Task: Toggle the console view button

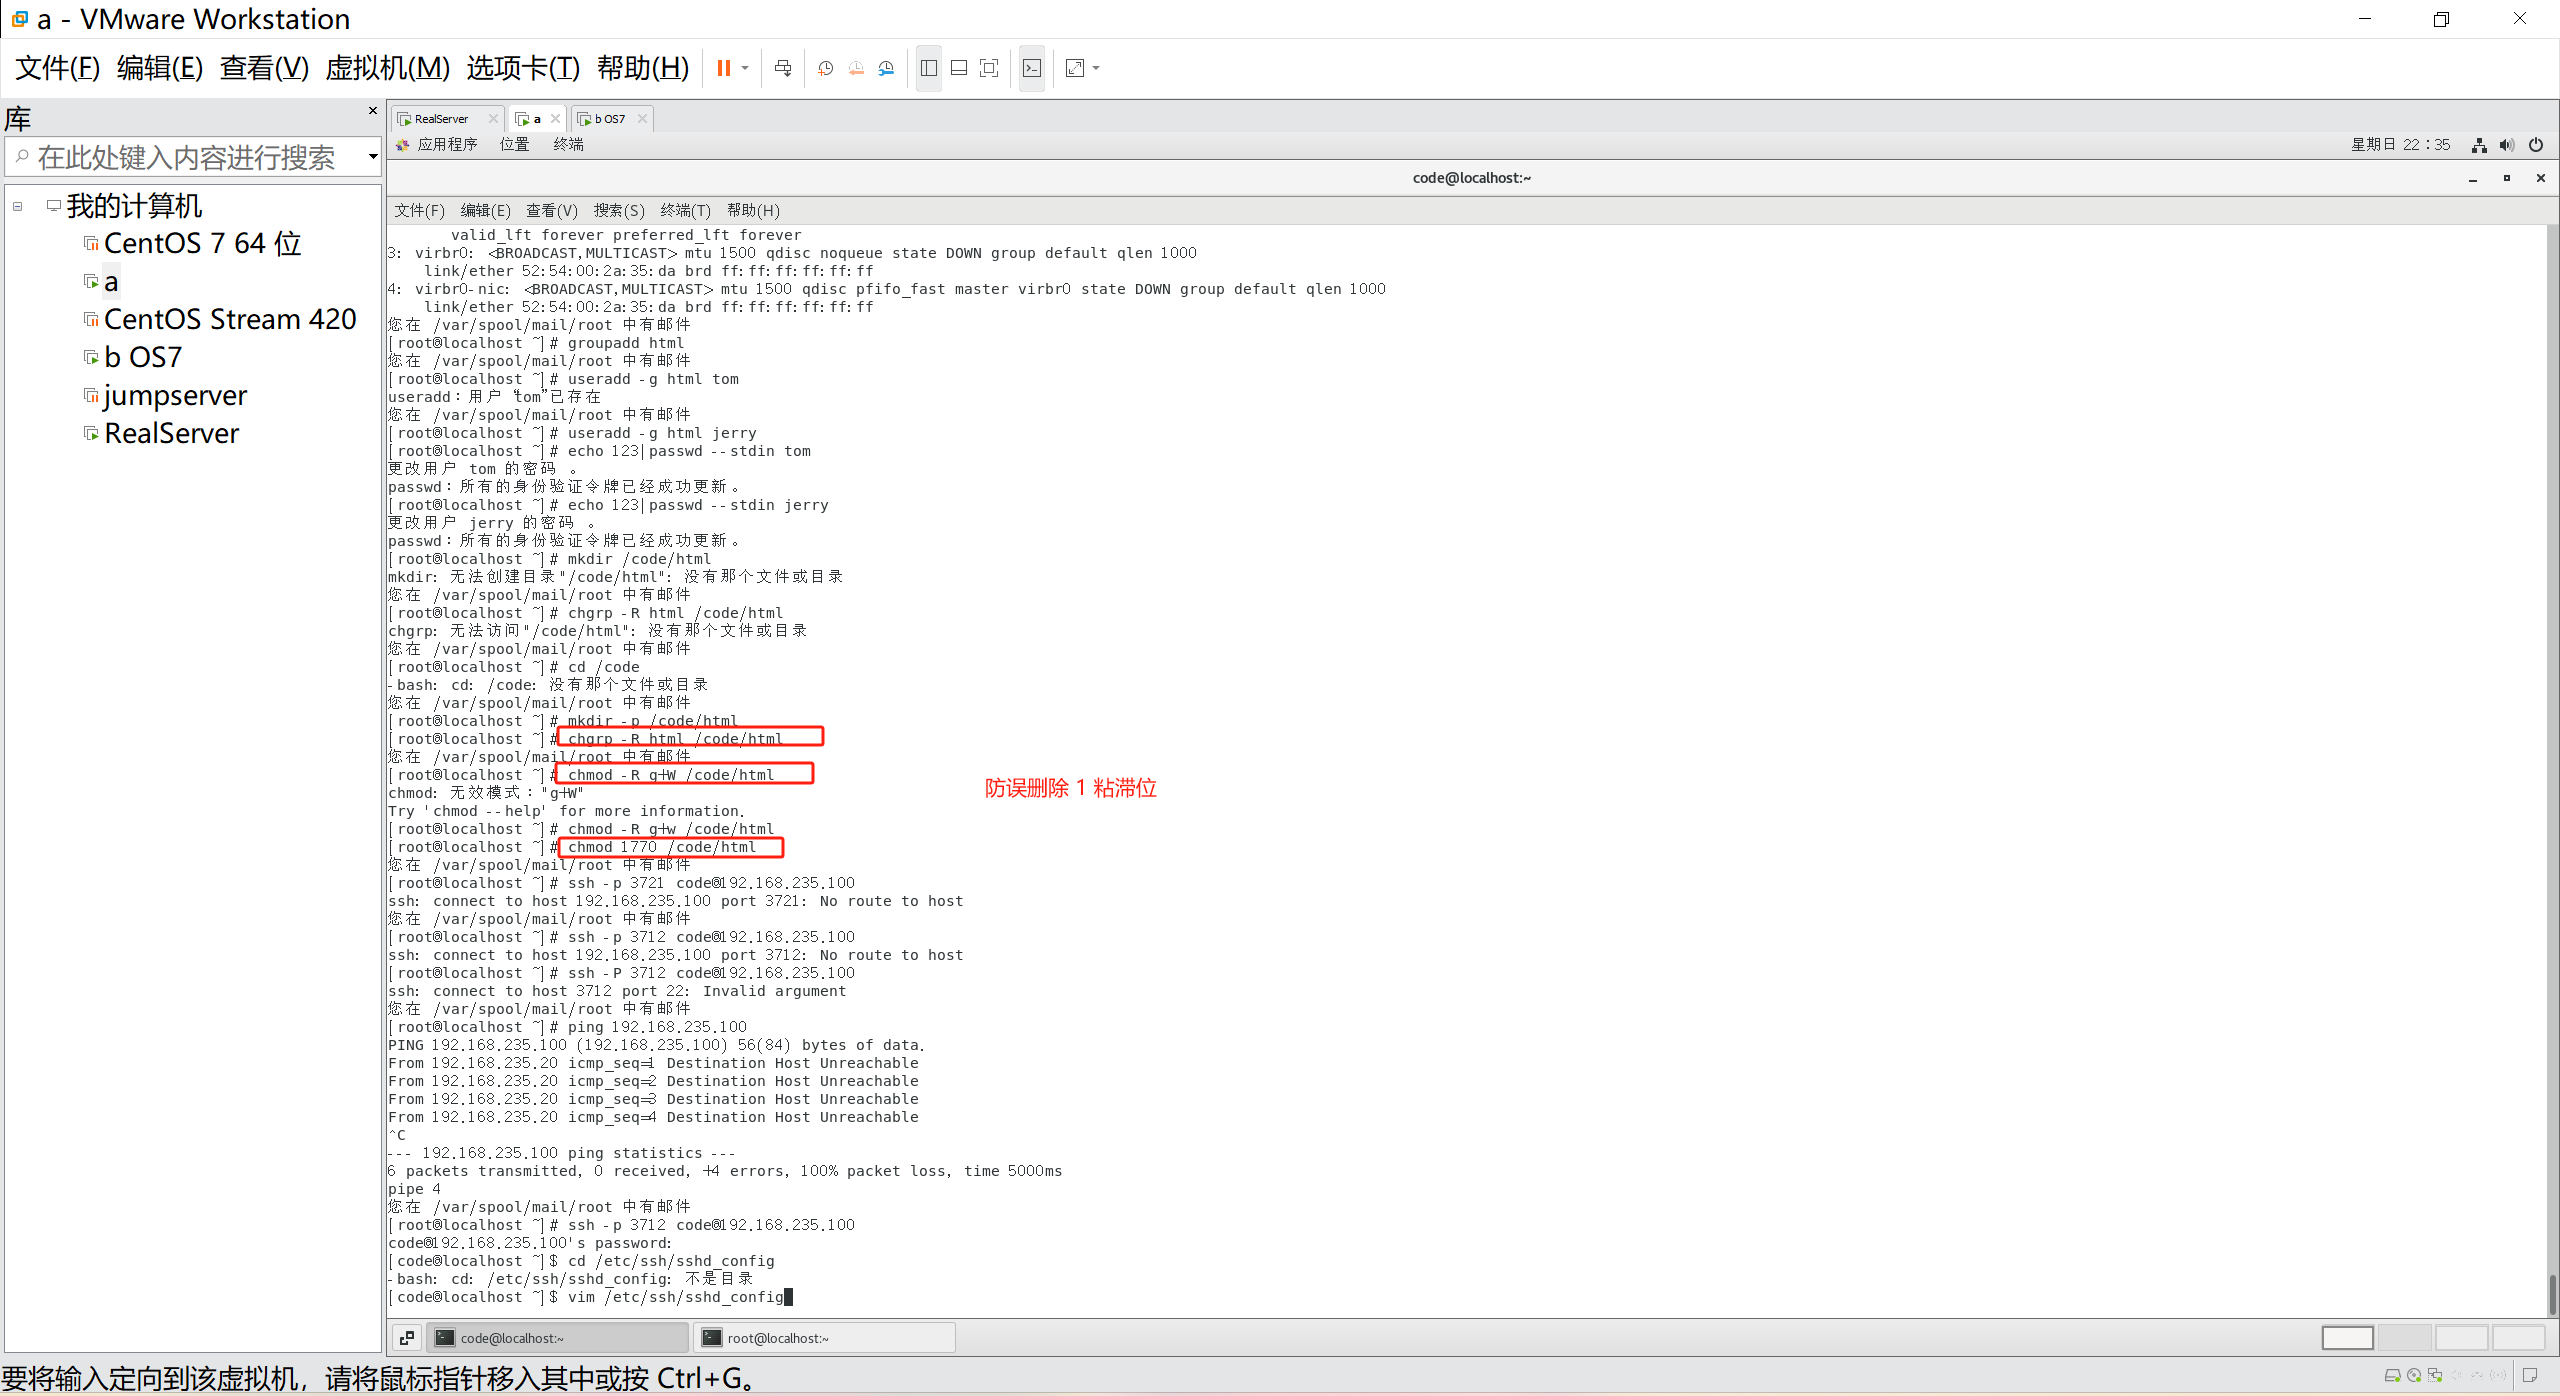Action: [1032, 68]
